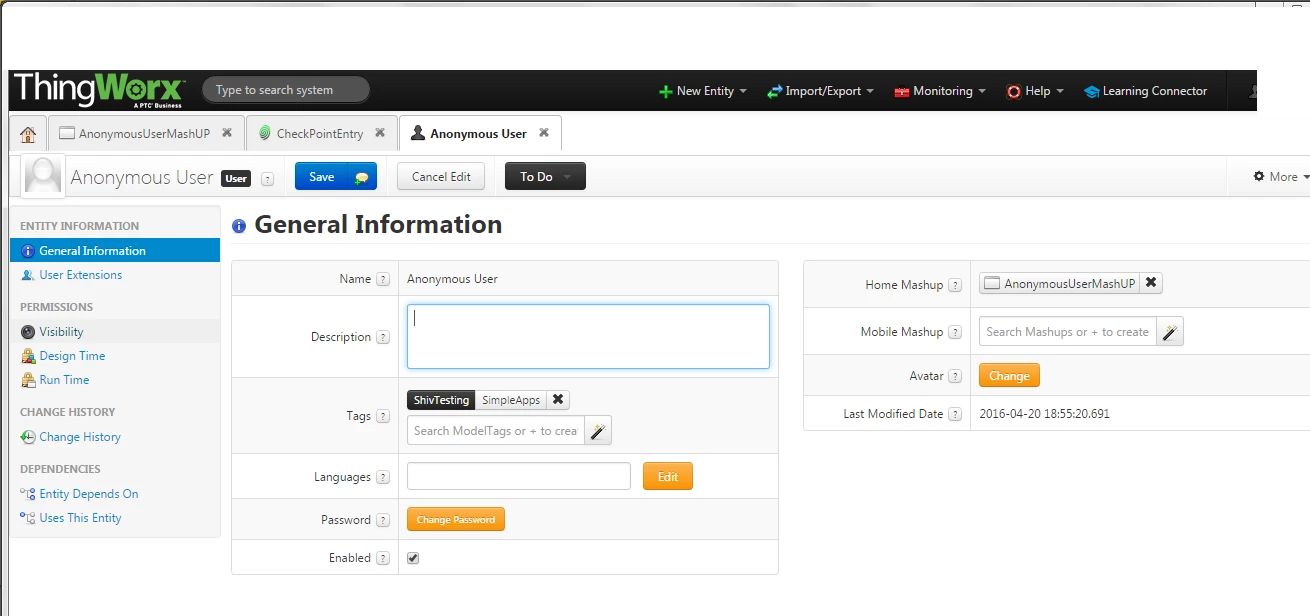Open the help icon next to Password
This screenshot has height=616, width=1310.
pos(383,520)
